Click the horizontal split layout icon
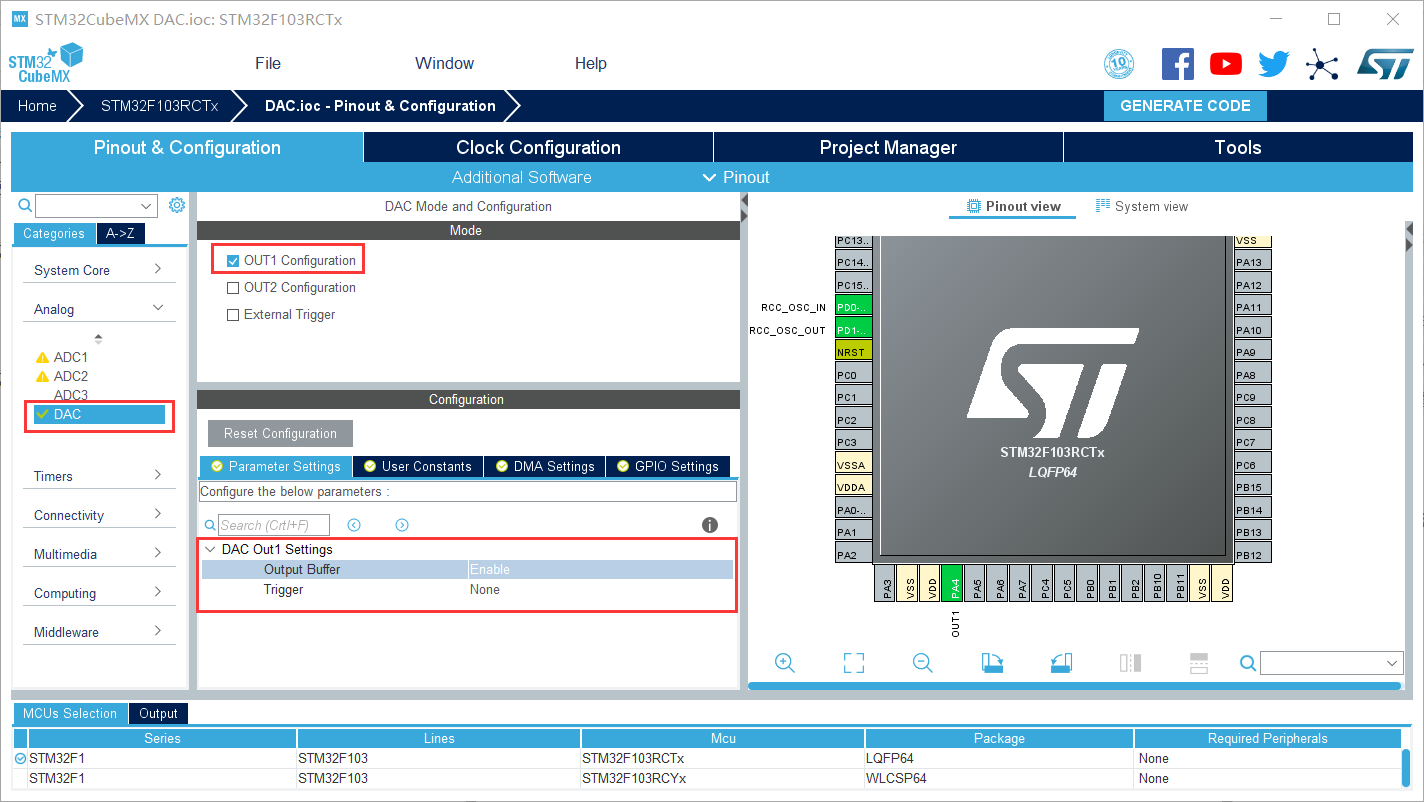The image size is (1424, 802). (1199, 663)
